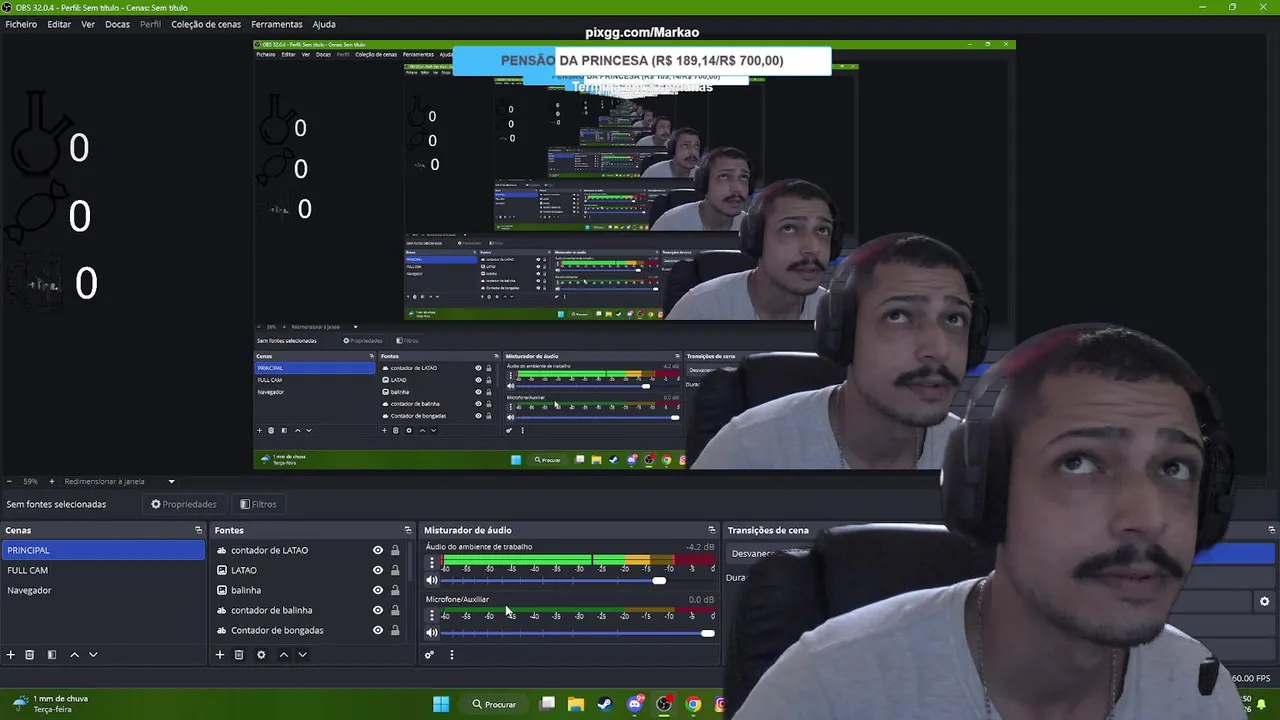Hide the balinha source
This screenshot has height=720, width=1280.
(377, 590)
